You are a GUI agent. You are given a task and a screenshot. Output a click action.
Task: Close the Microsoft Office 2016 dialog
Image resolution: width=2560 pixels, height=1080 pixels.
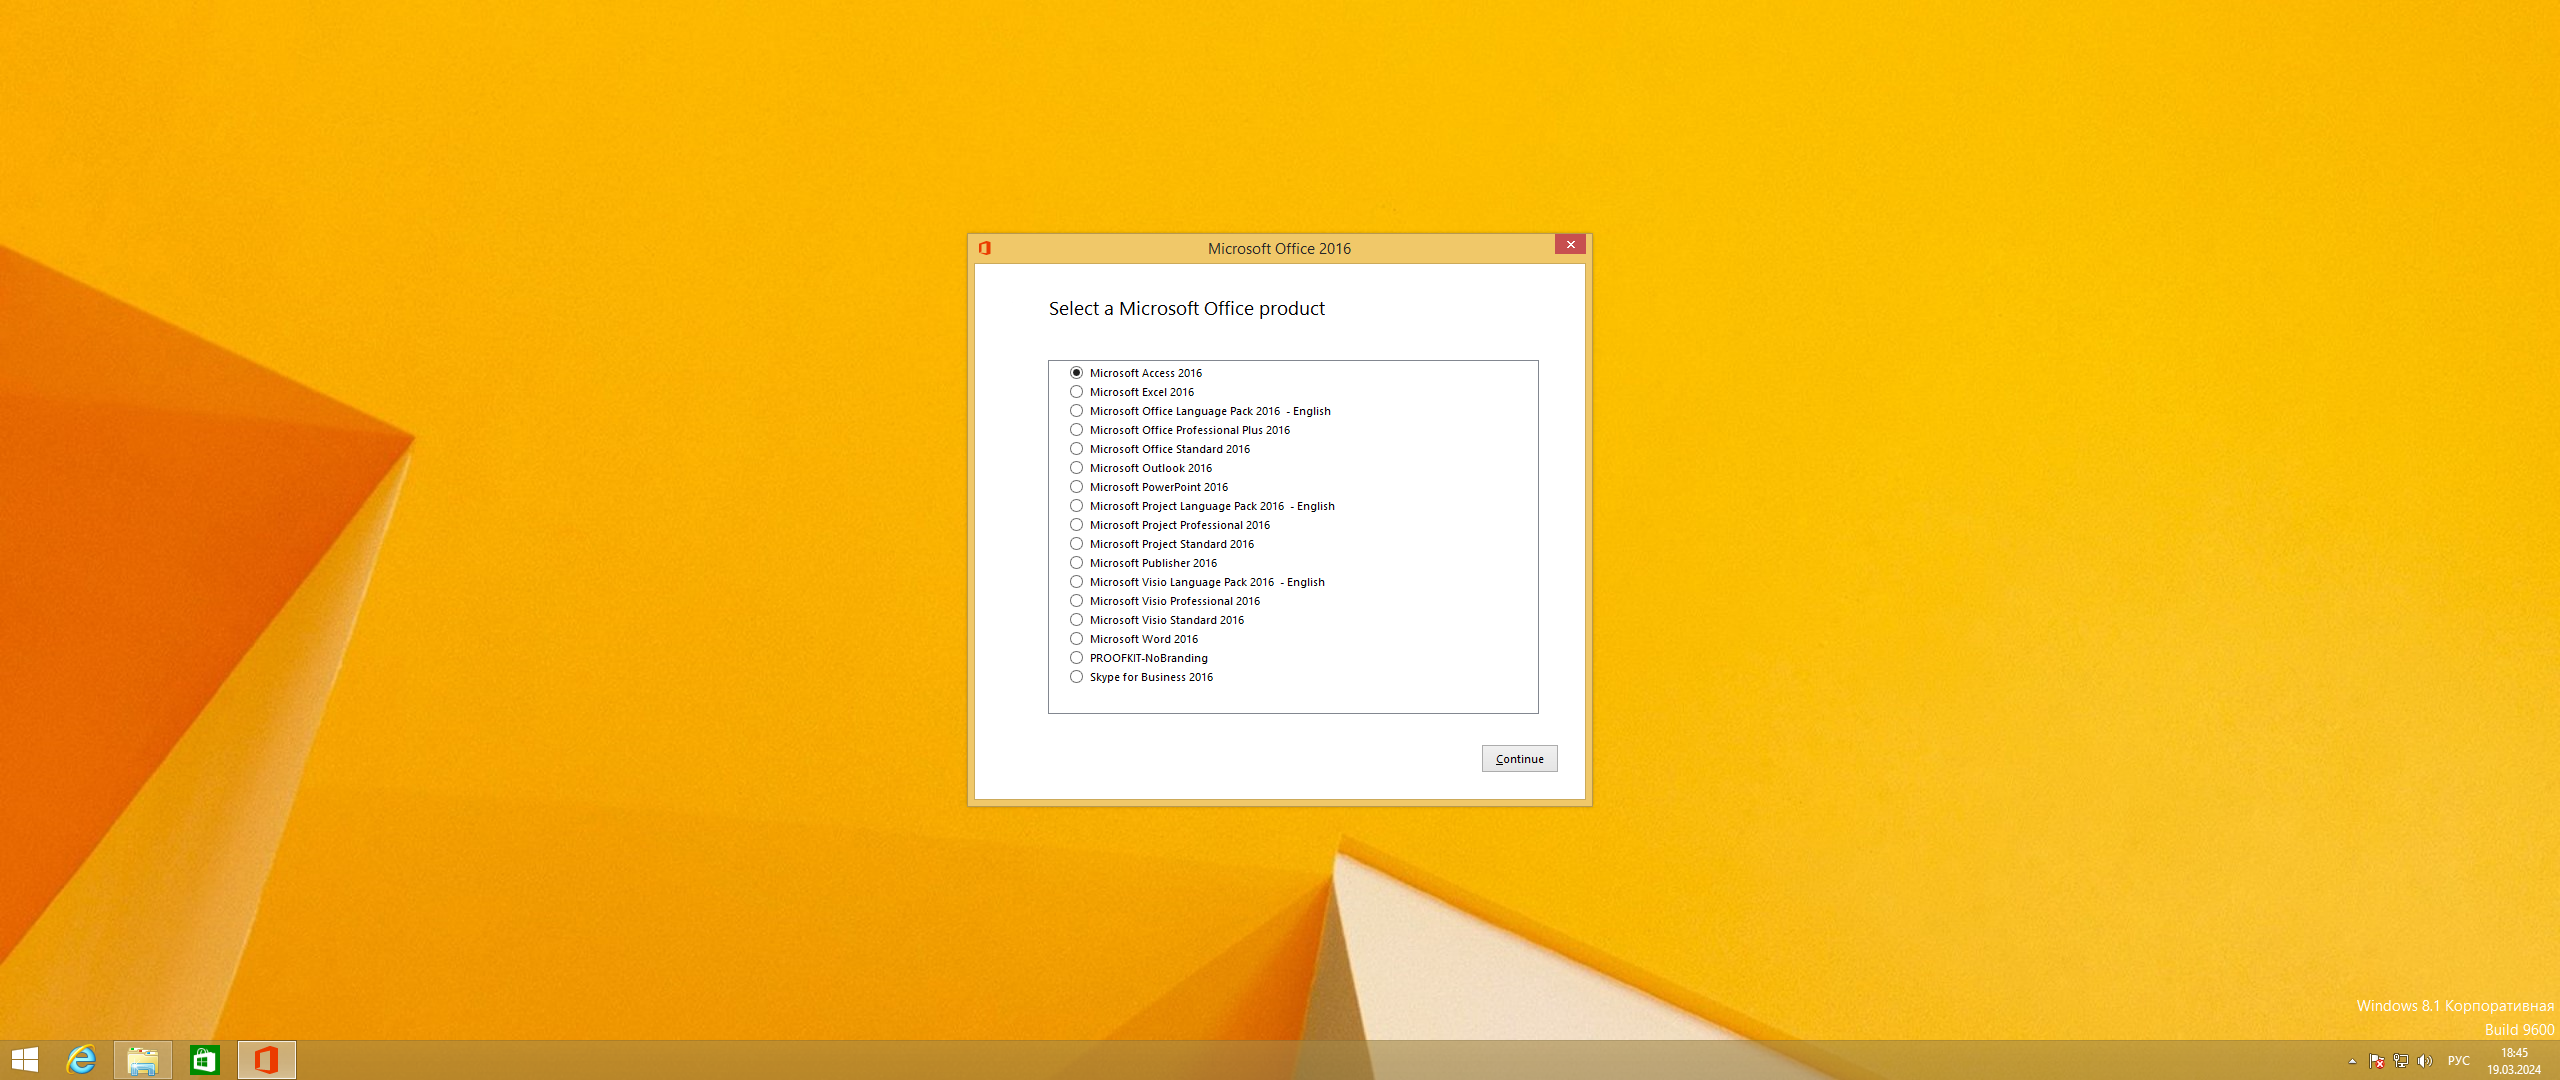click(1570, 245)
